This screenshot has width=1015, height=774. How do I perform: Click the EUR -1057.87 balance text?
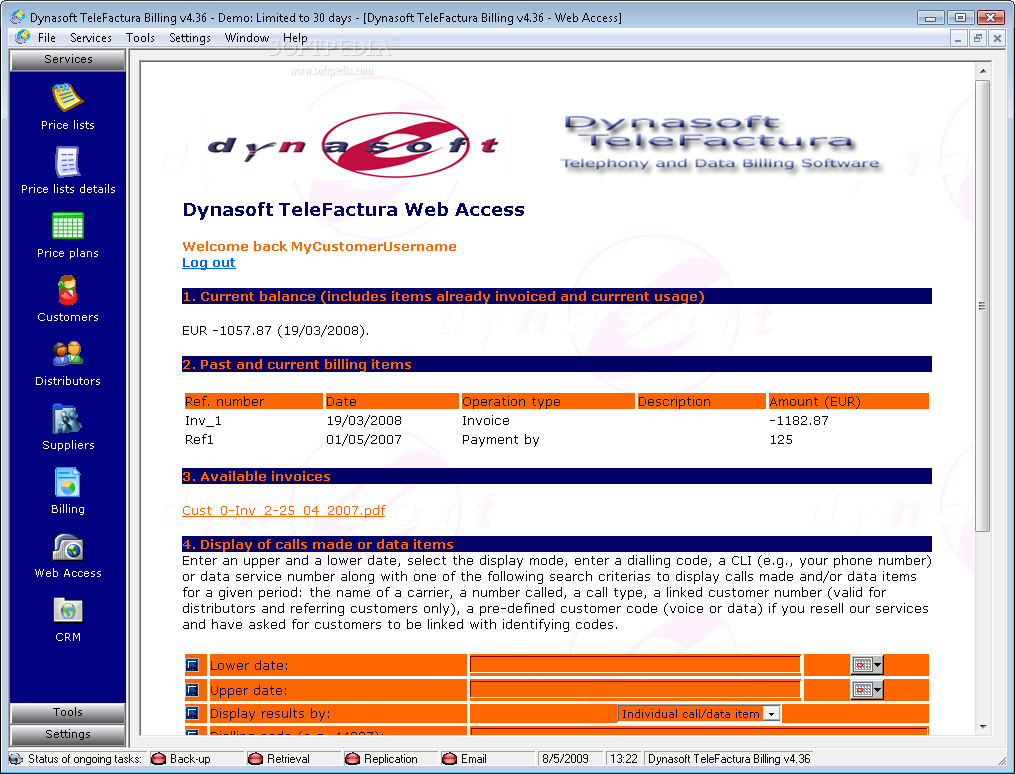[x=275, y=331]
